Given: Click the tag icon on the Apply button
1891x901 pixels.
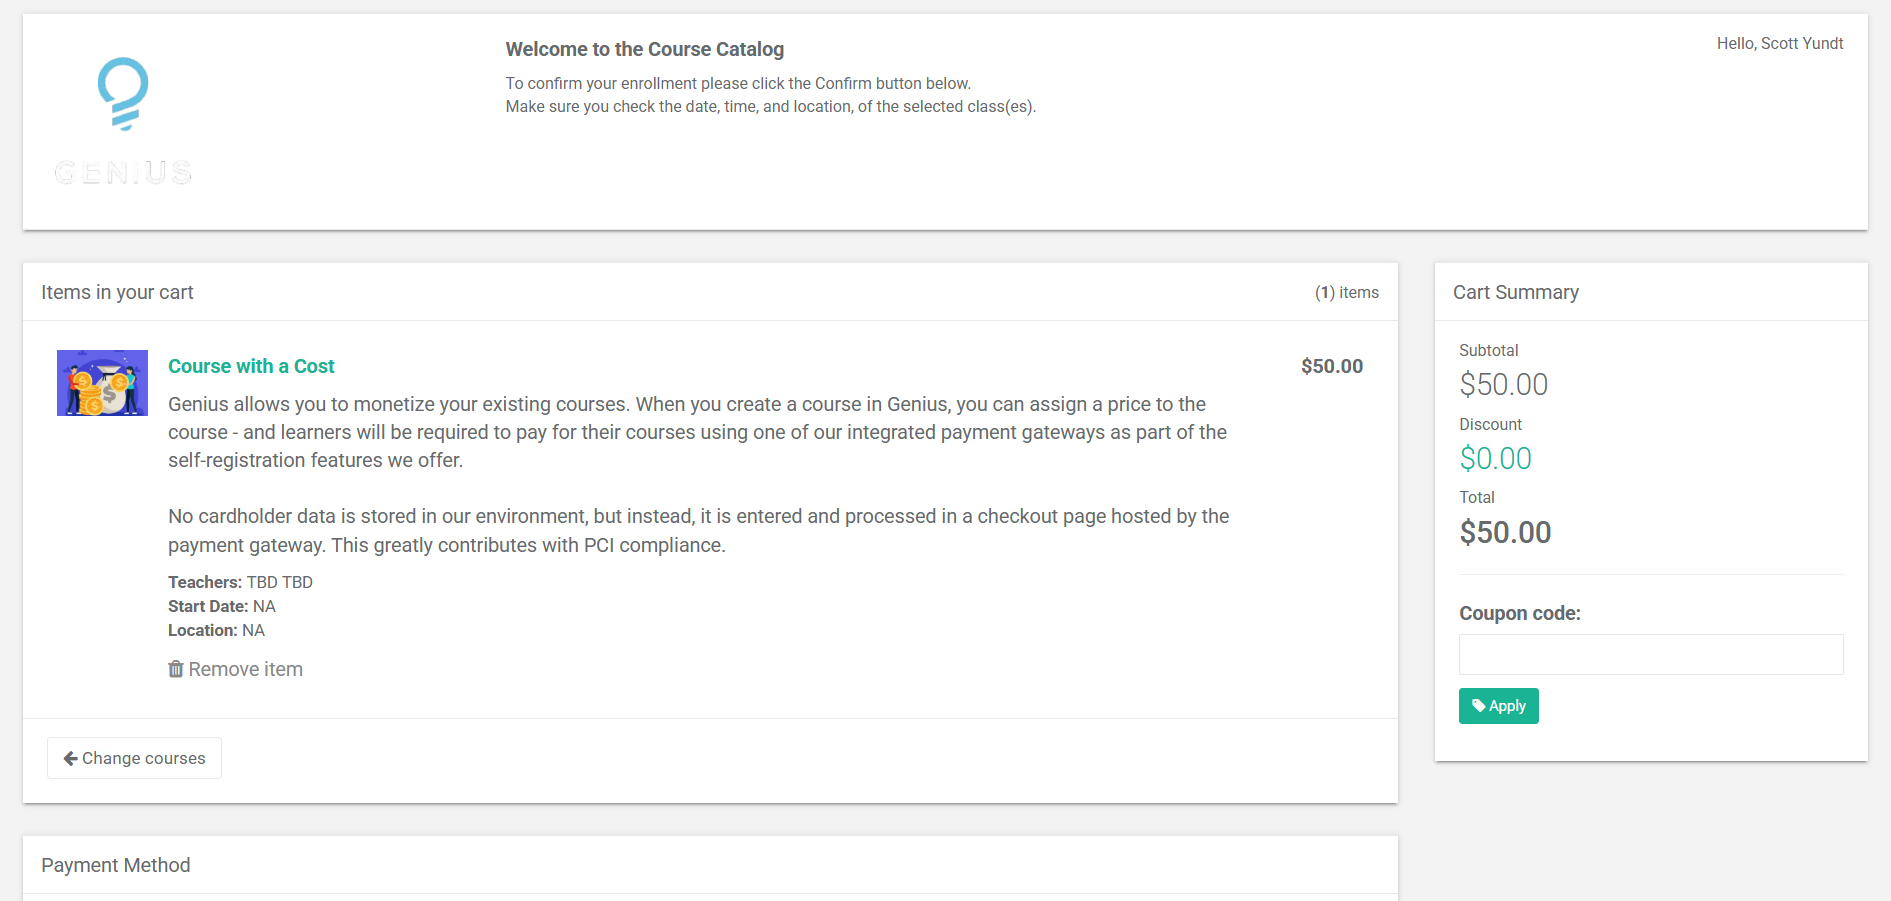Looking at the screenshot, I should 1478,706.
